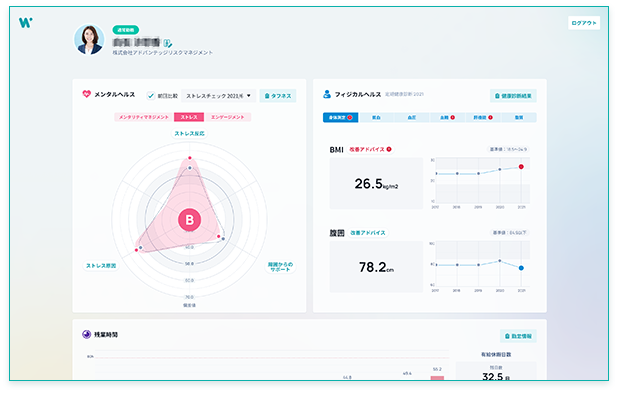
Task: Click the company name 株式会社アドバンテッジリスクマネジメント
Action: click(x=162, y=52)
